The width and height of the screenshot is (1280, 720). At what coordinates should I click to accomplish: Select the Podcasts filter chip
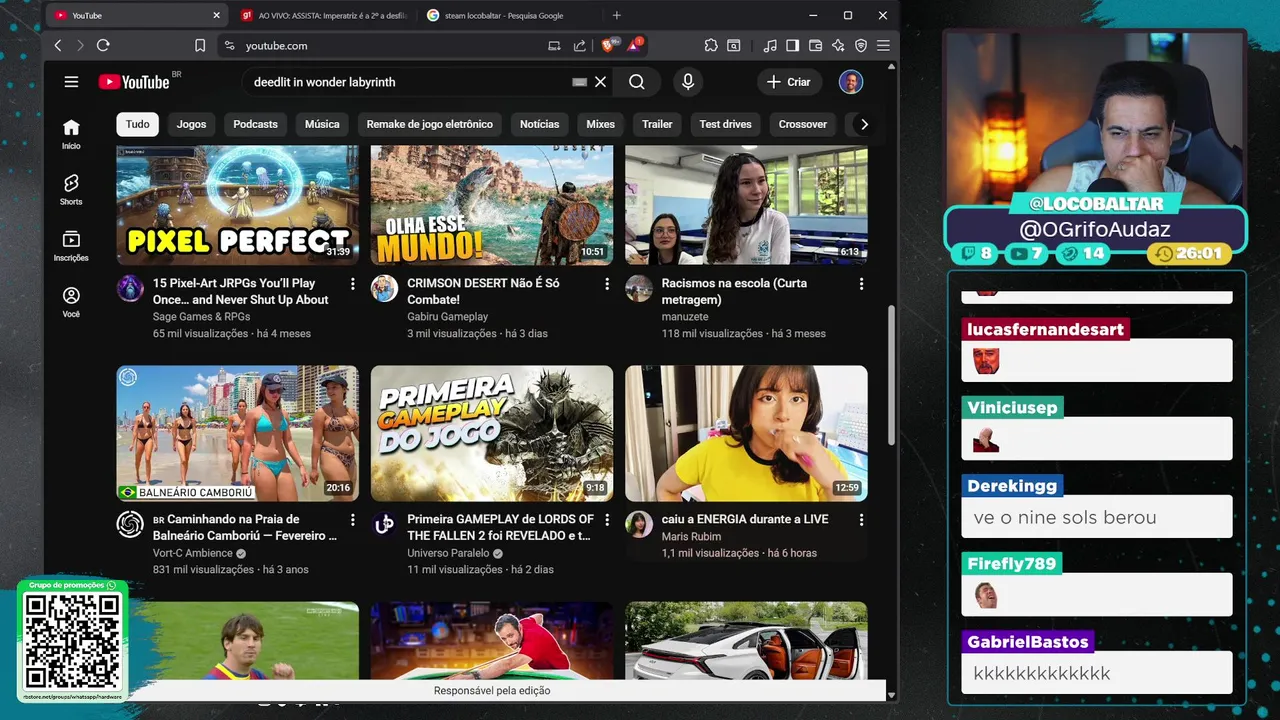[255, 124]
